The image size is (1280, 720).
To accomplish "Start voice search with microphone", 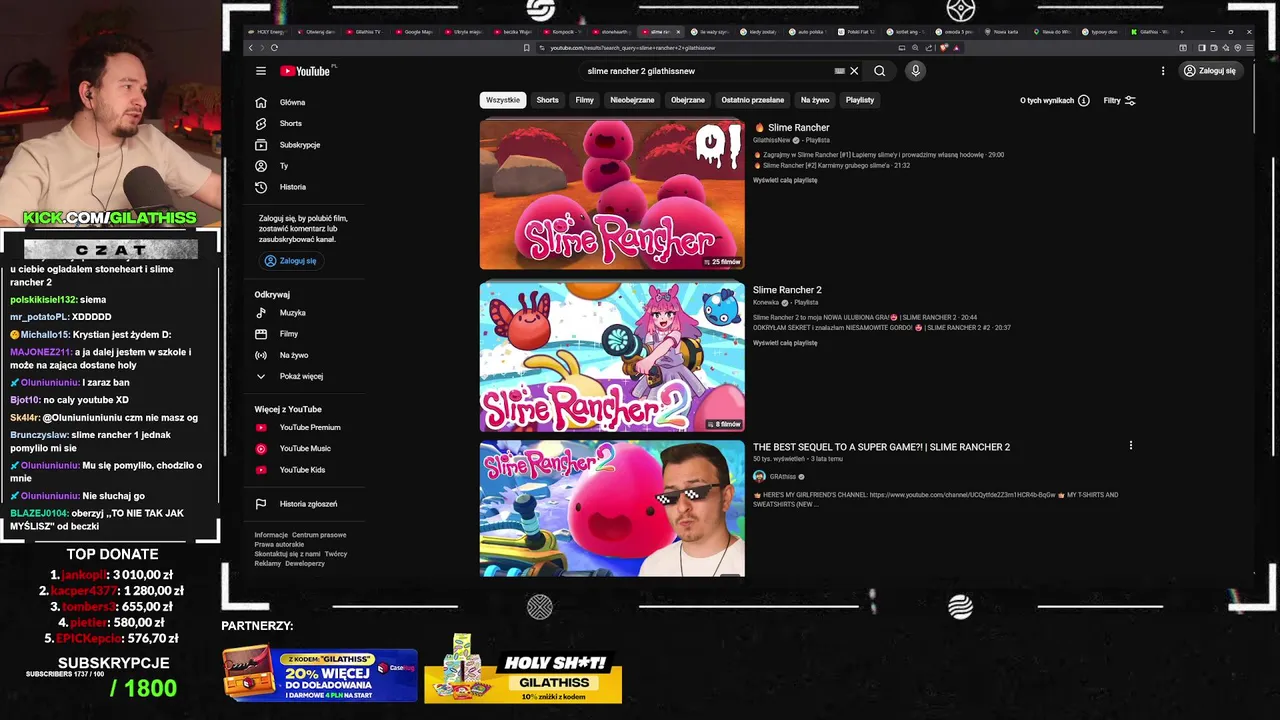I will (915, 71).
